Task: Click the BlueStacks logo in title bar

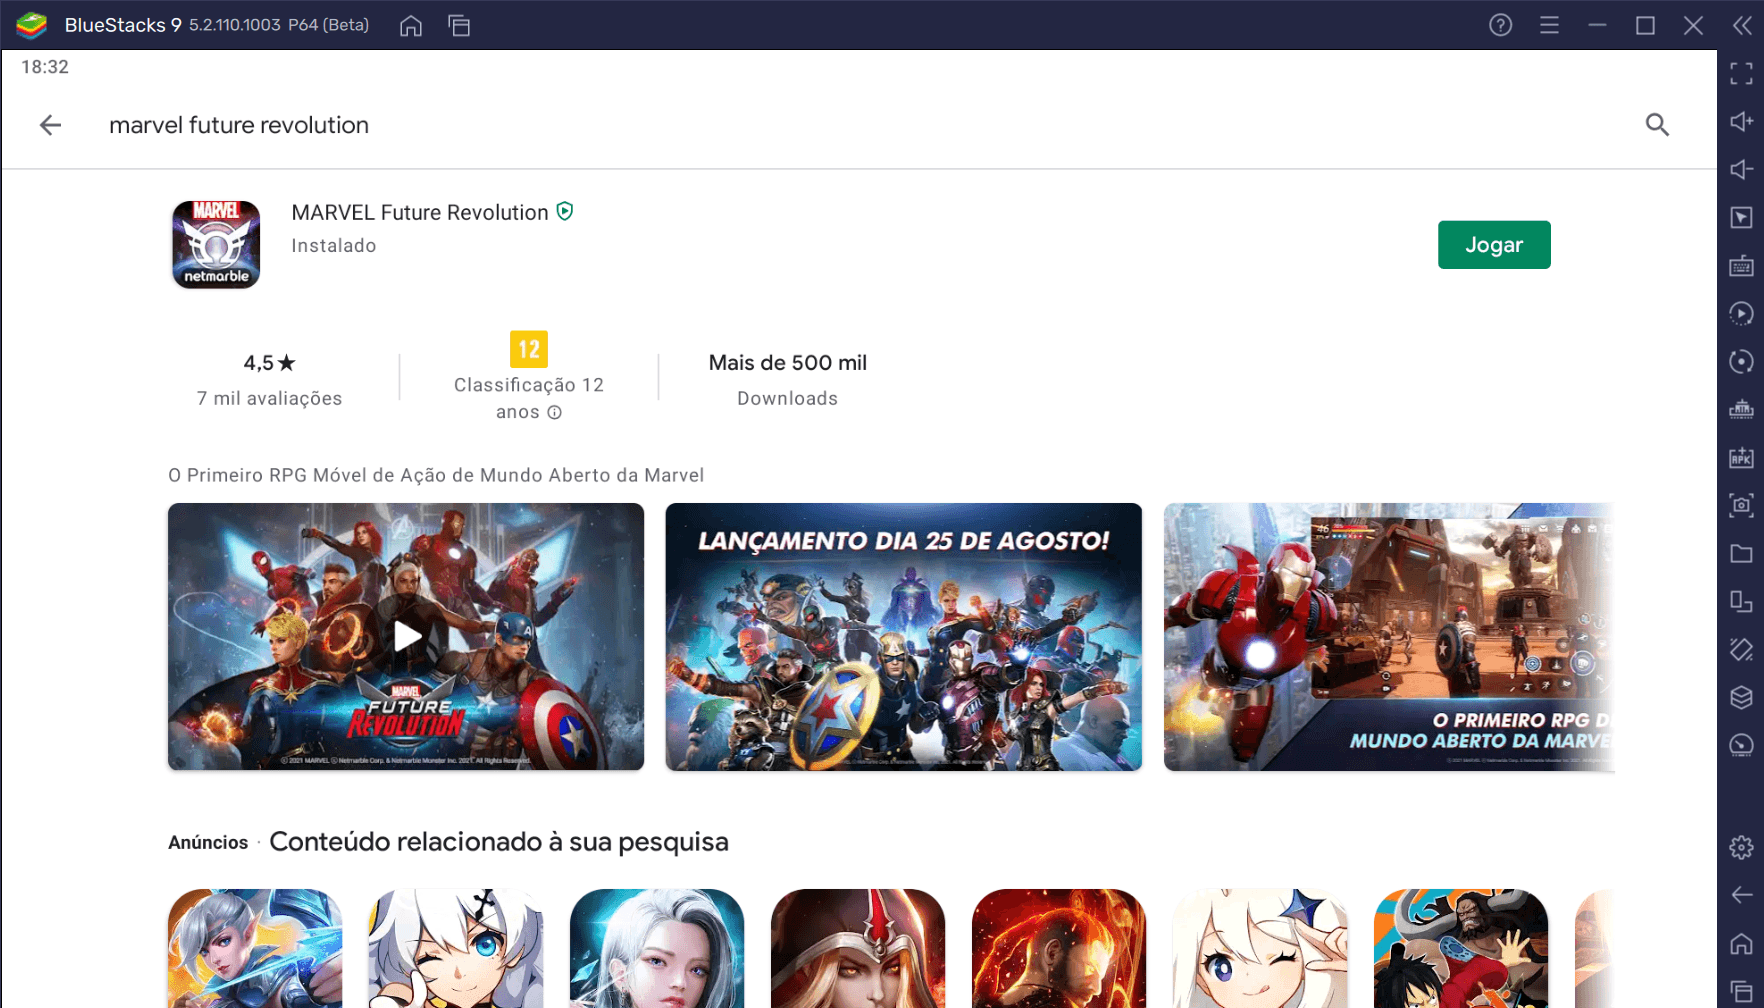Action: (32, 25)
